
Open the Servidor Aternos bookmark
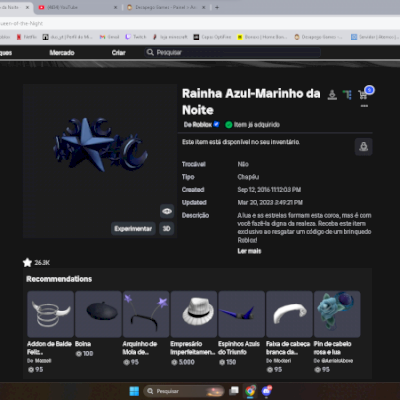pyautogui.click(x=375, y=37)
